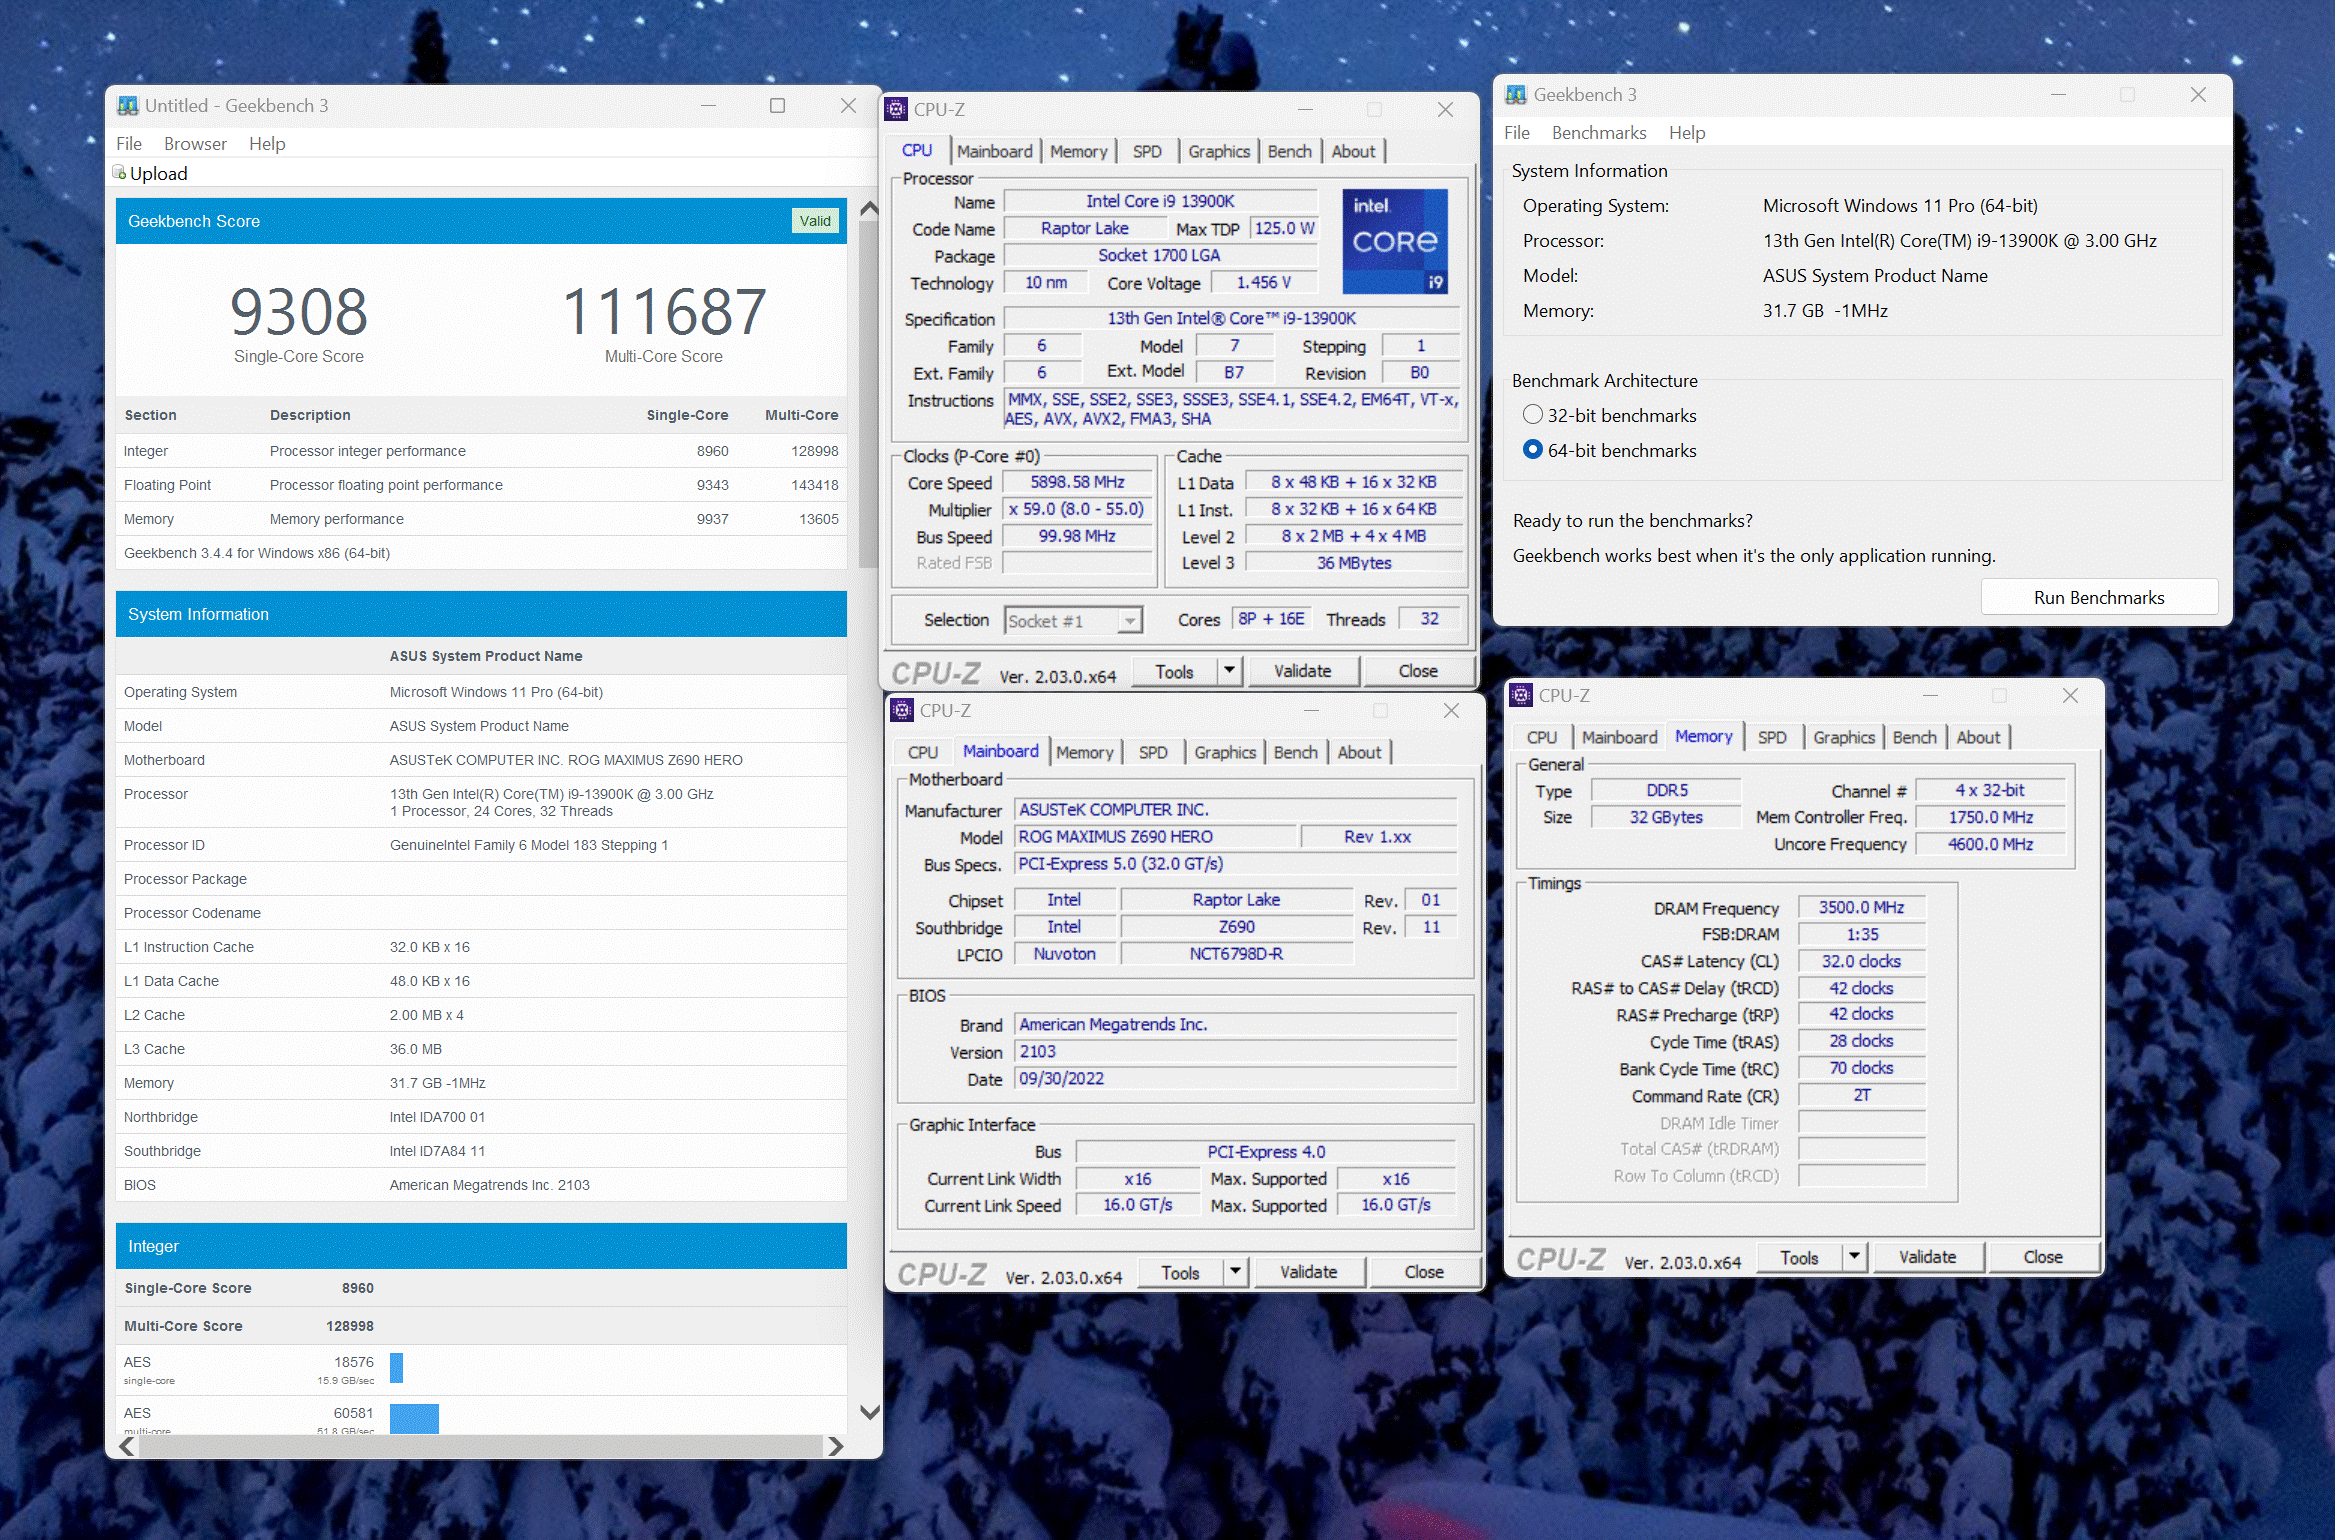Viewport: 2335px width, 1540px height.
Task: Click the CPU-Z title icon in the Mainboard window
Action: [902, 710]
